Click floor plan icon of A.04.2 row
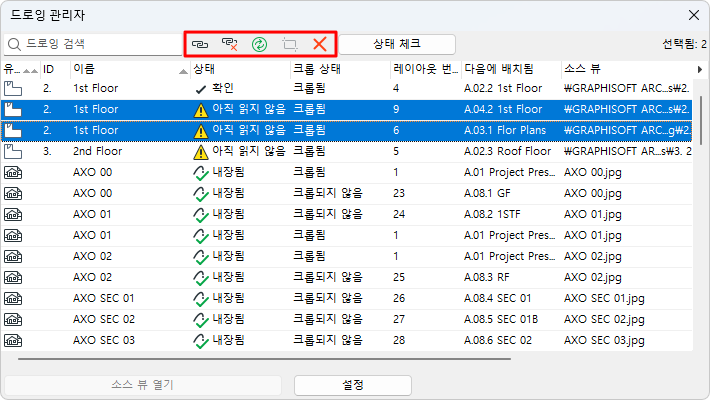Screen dimensions: 710x400 click(13, 109)
